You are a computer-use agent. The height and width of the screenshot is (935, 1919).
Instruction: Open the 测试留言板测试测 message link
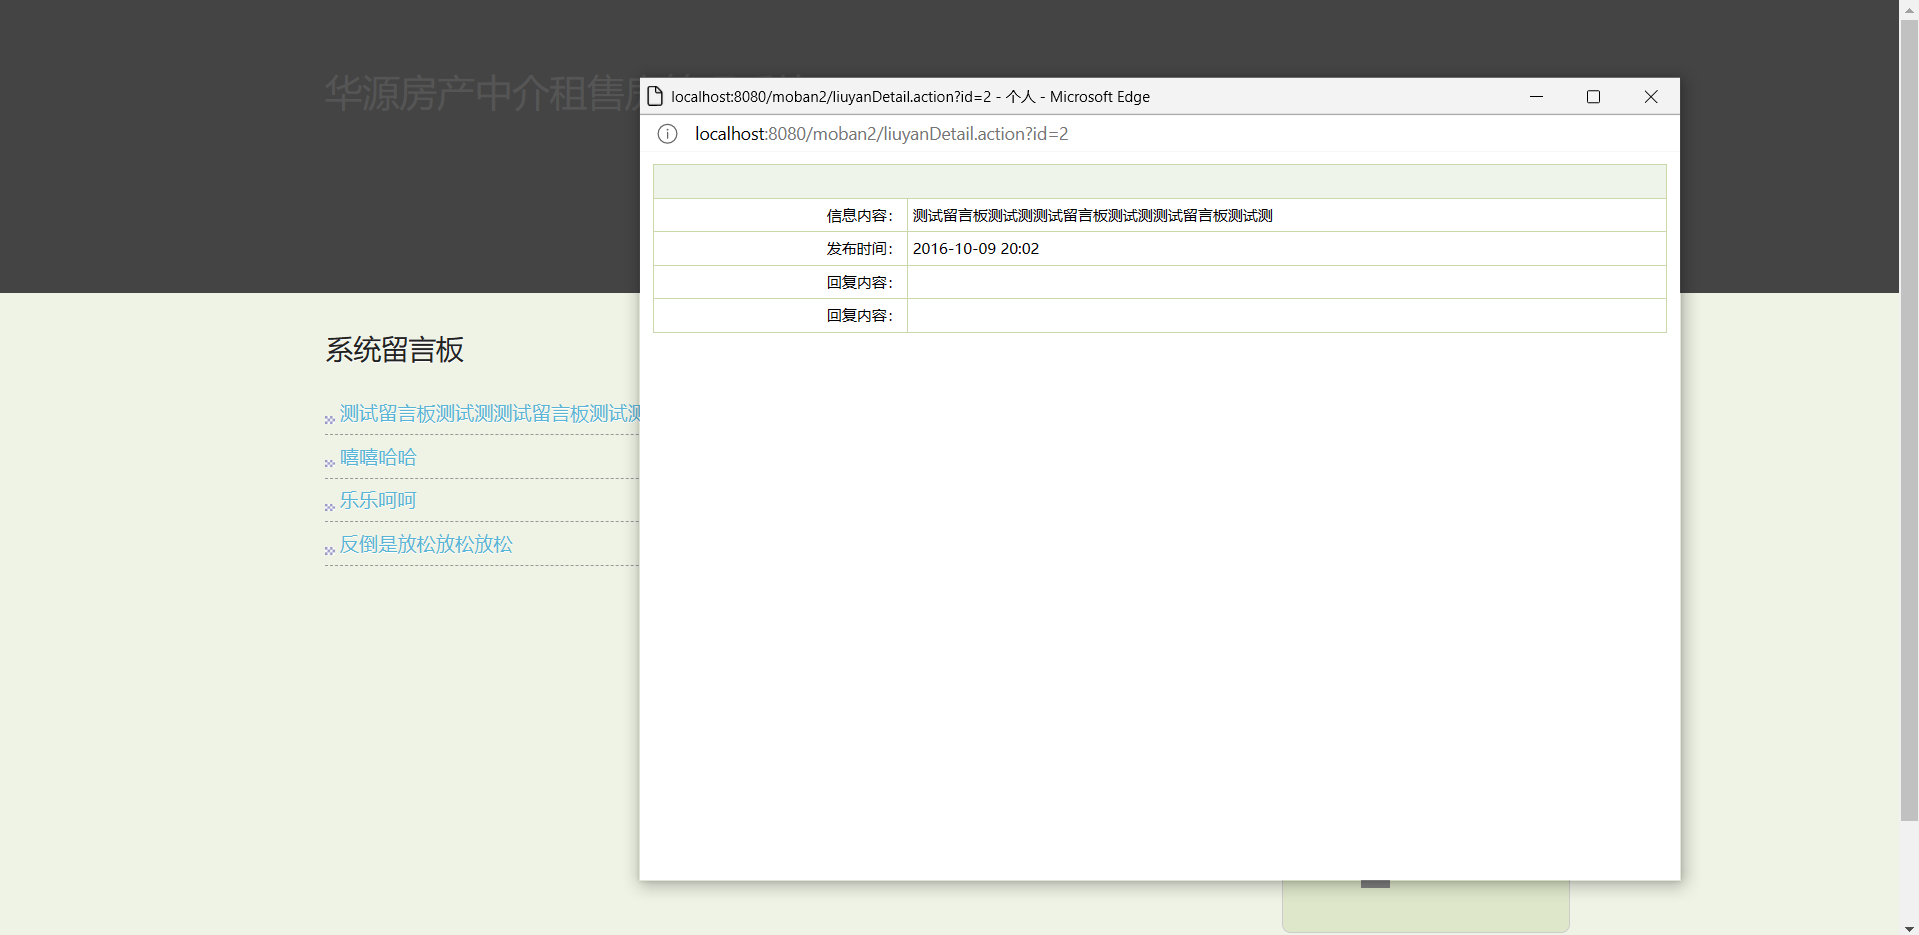489,413
